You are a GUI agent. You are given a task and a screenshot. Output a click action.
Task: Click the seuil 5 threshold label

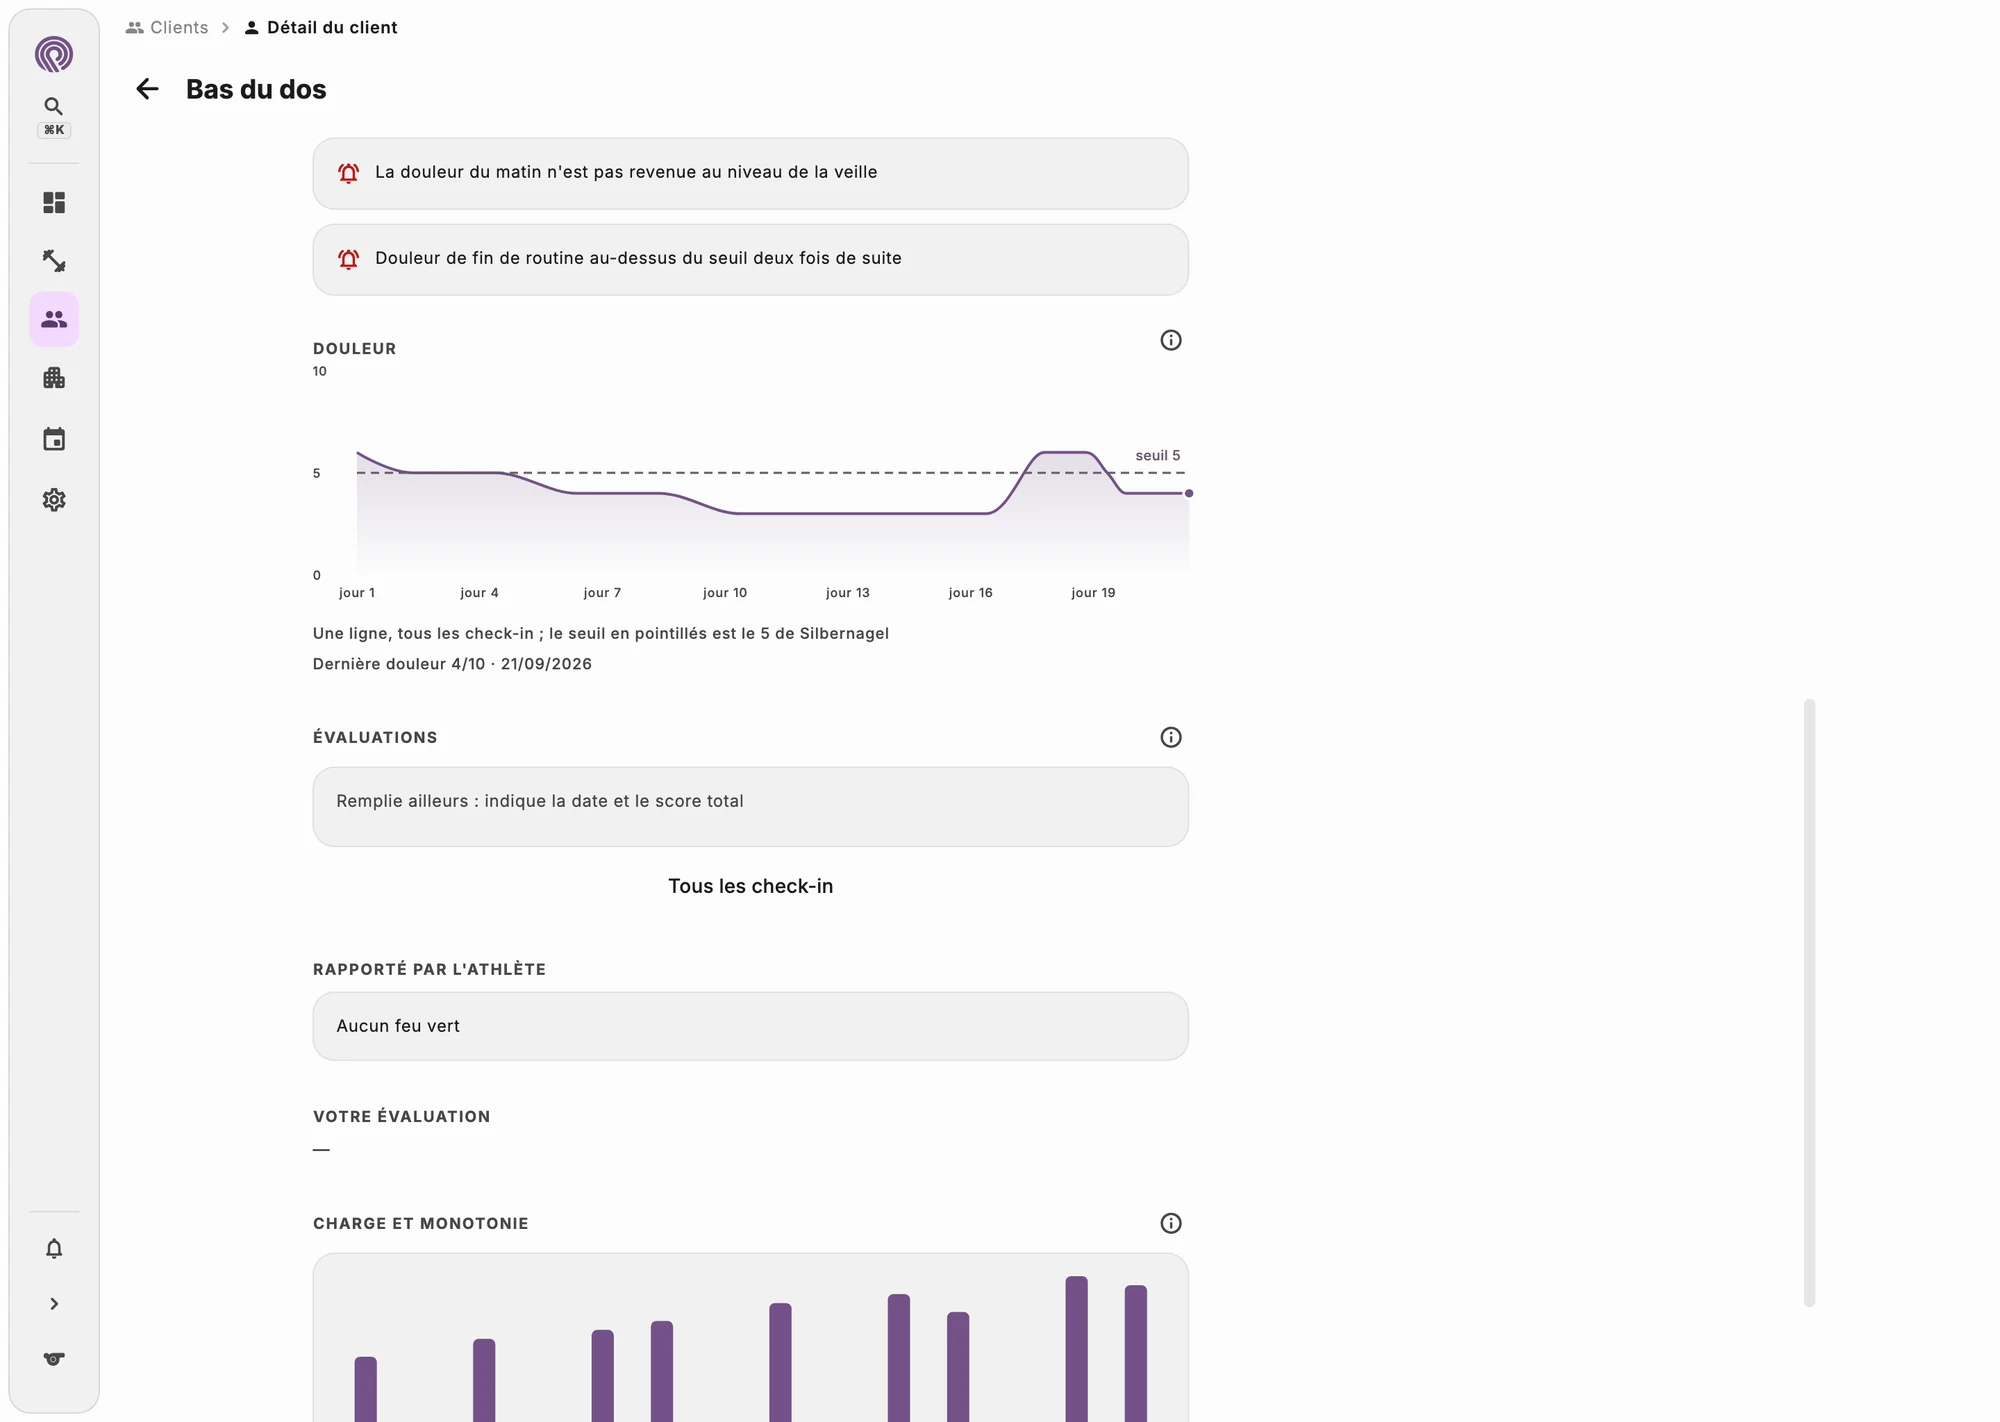click(1157, 455)
